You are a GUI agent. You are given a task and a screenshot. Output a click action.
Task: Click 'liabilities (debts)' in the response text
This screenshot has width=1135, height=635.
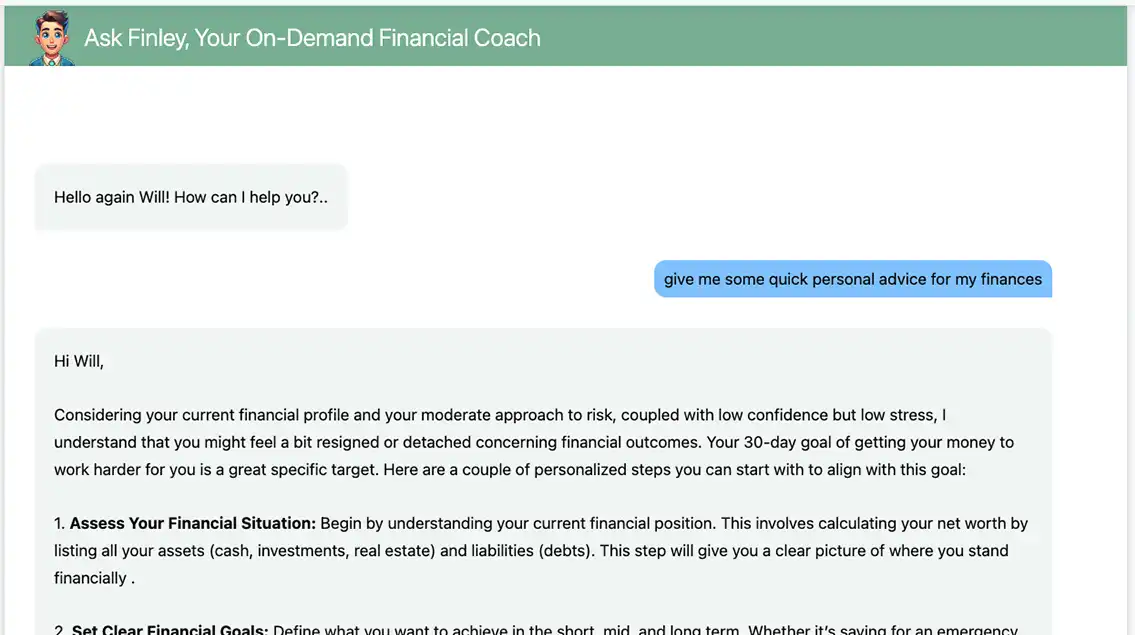click(x=531, y=551)
